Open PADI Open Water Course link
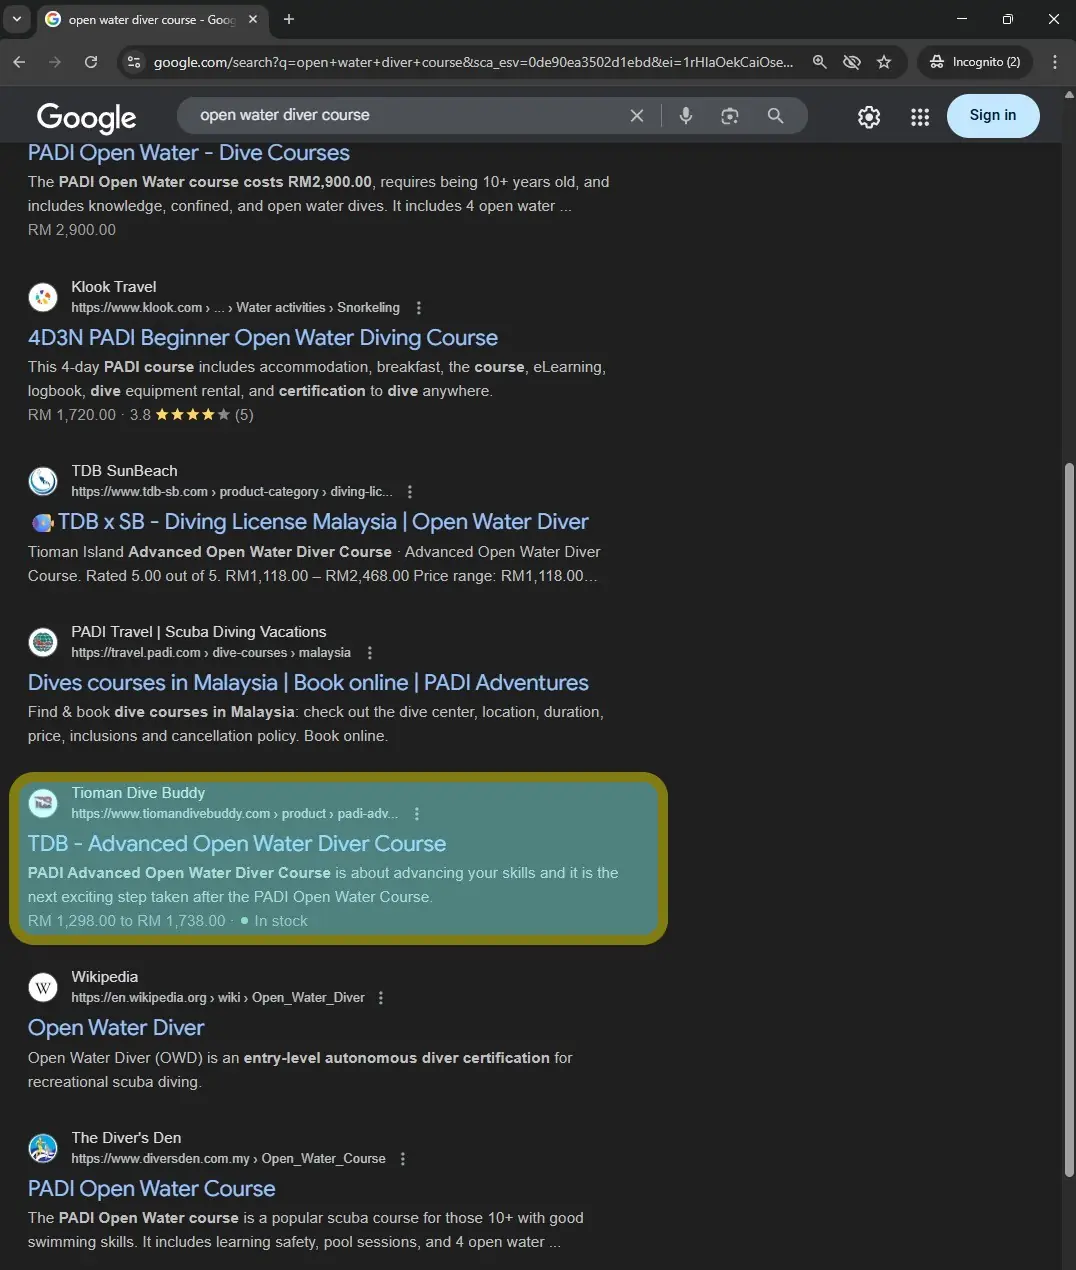1076x1270 pixels. pos(152,1189)
